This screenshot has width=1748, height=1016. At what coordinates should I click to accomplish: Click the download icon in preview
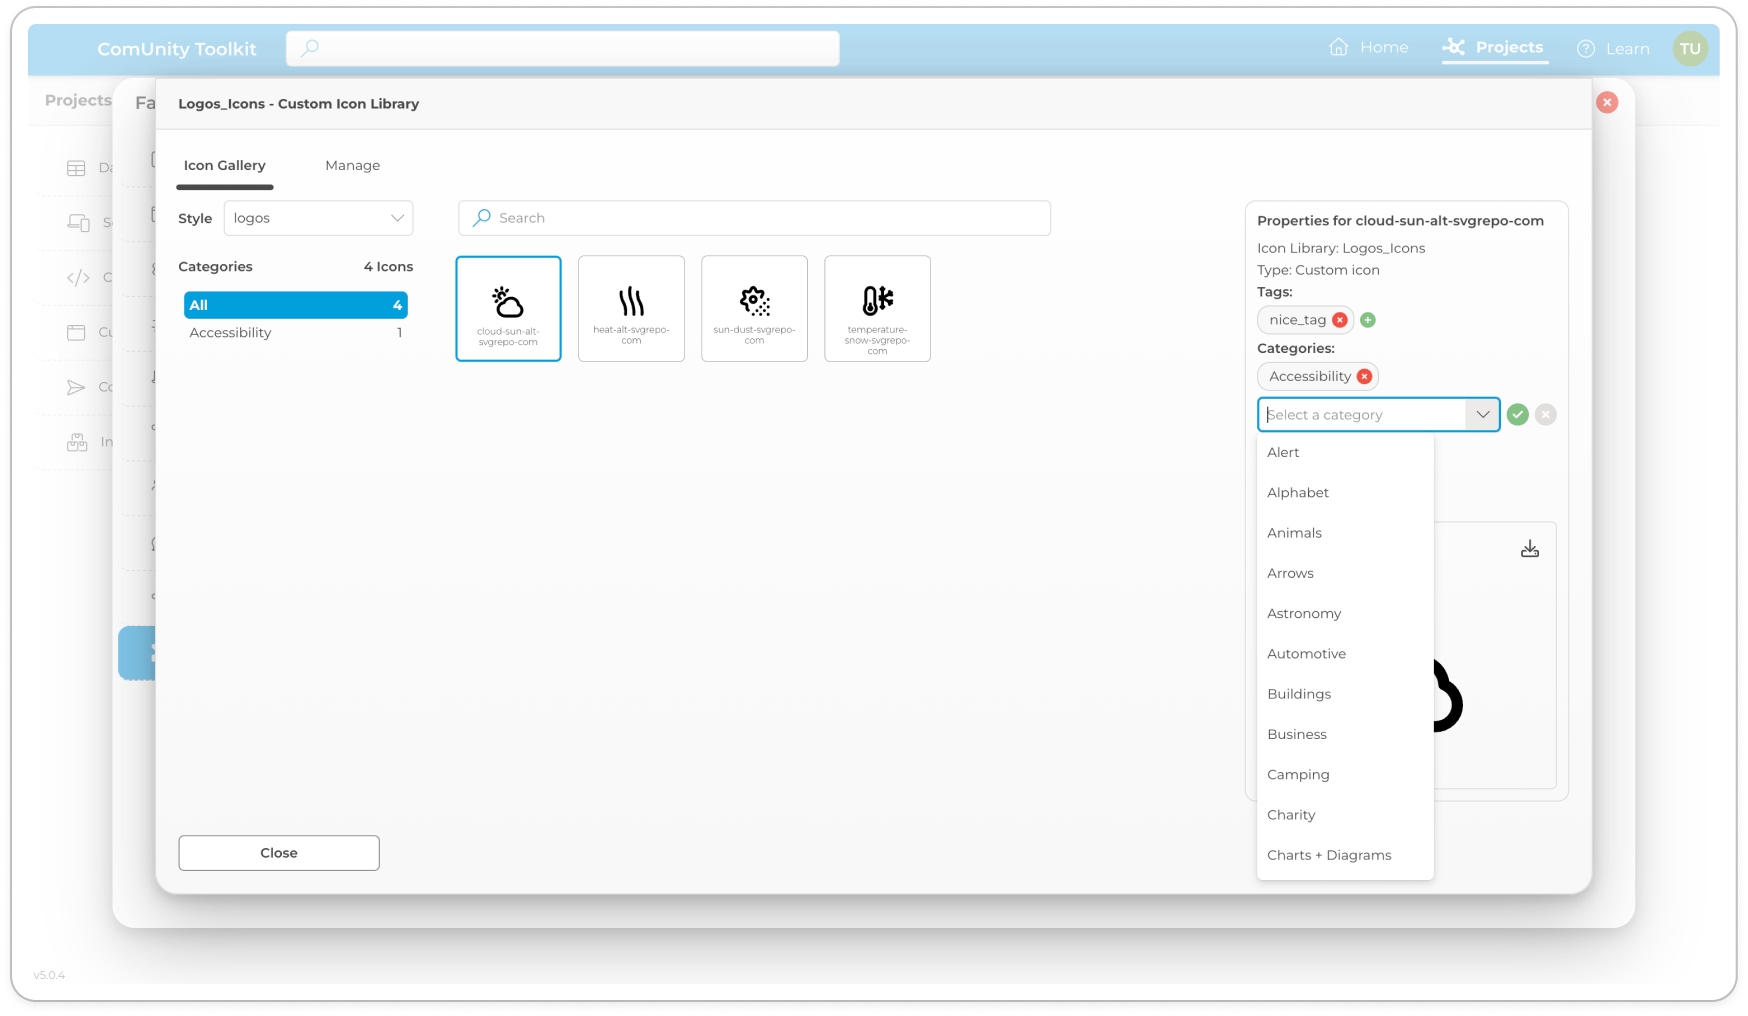(x=1529, y=549)
